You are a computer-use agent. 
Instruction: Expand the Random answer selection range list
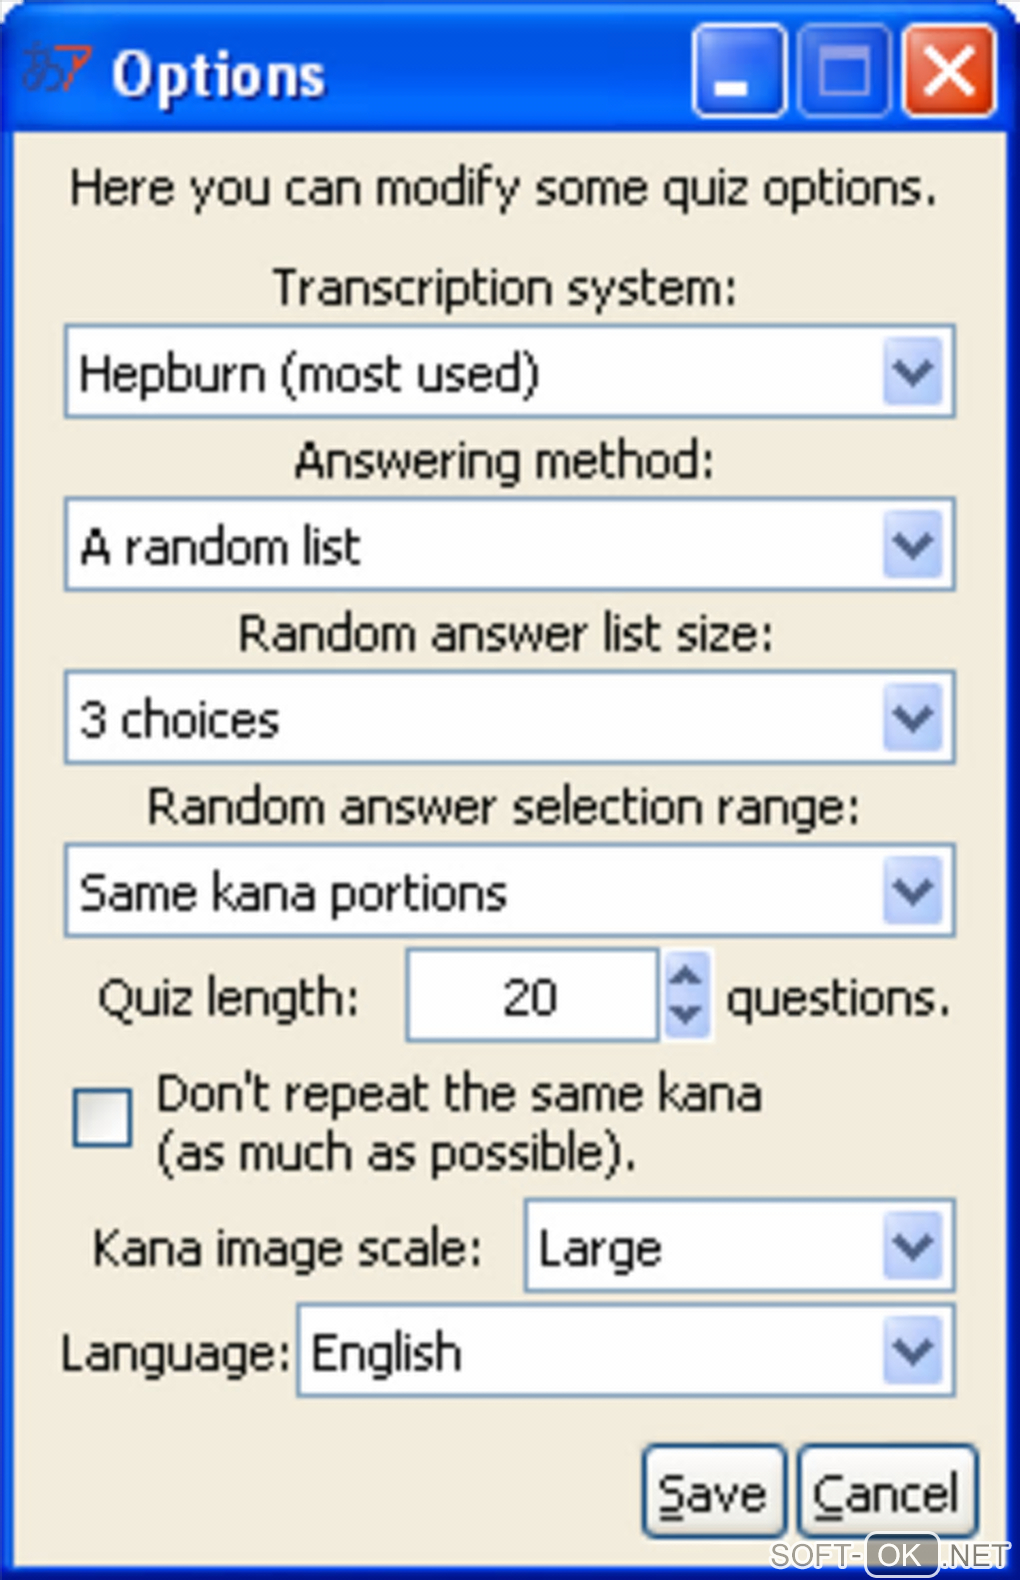[913, 892]
